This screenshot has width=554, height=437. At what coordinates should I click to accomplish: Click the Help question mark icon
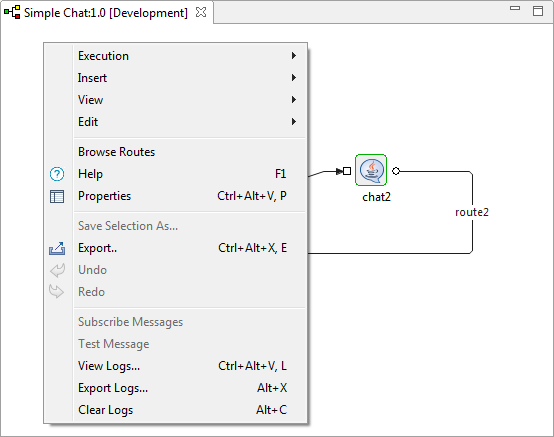click(57, 174)
